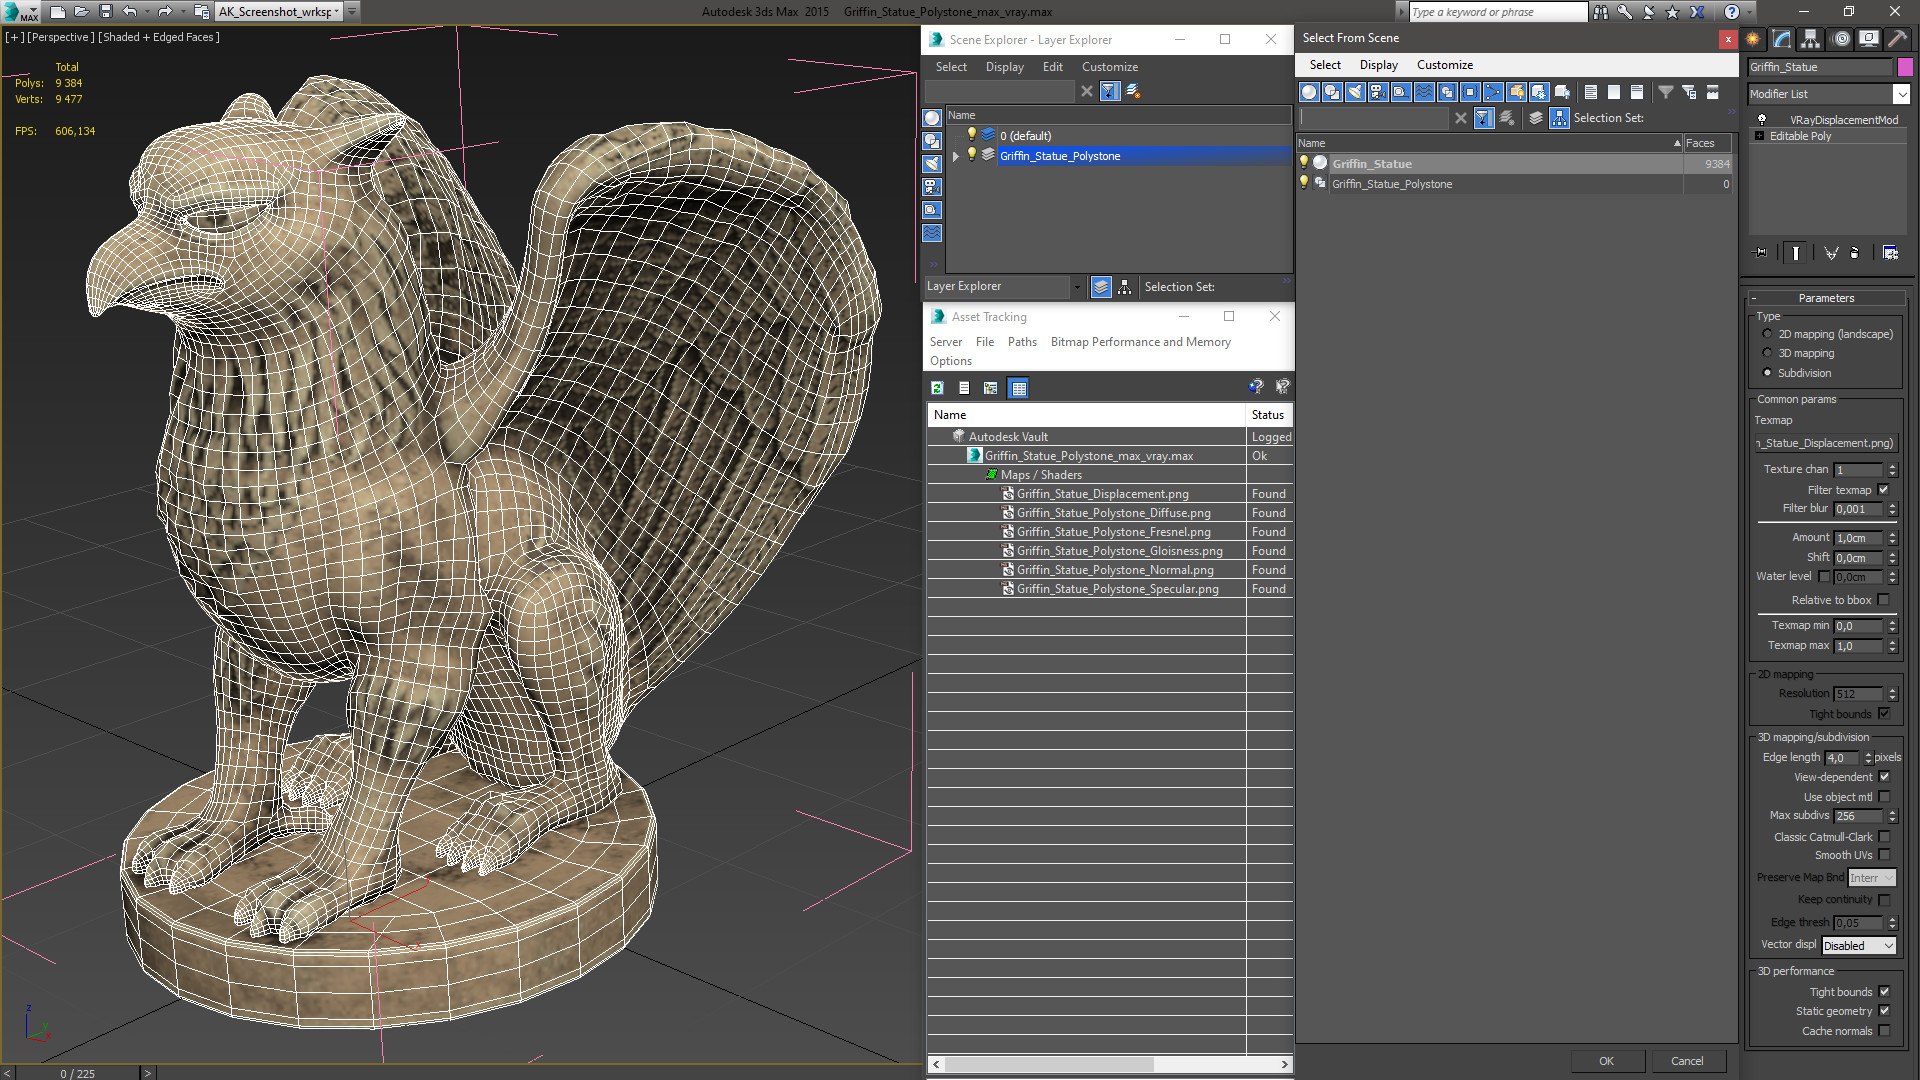This screenshot has height=1080, width=1920.
Task: Open the Display command panel tab
Action: pos(1869,39)
